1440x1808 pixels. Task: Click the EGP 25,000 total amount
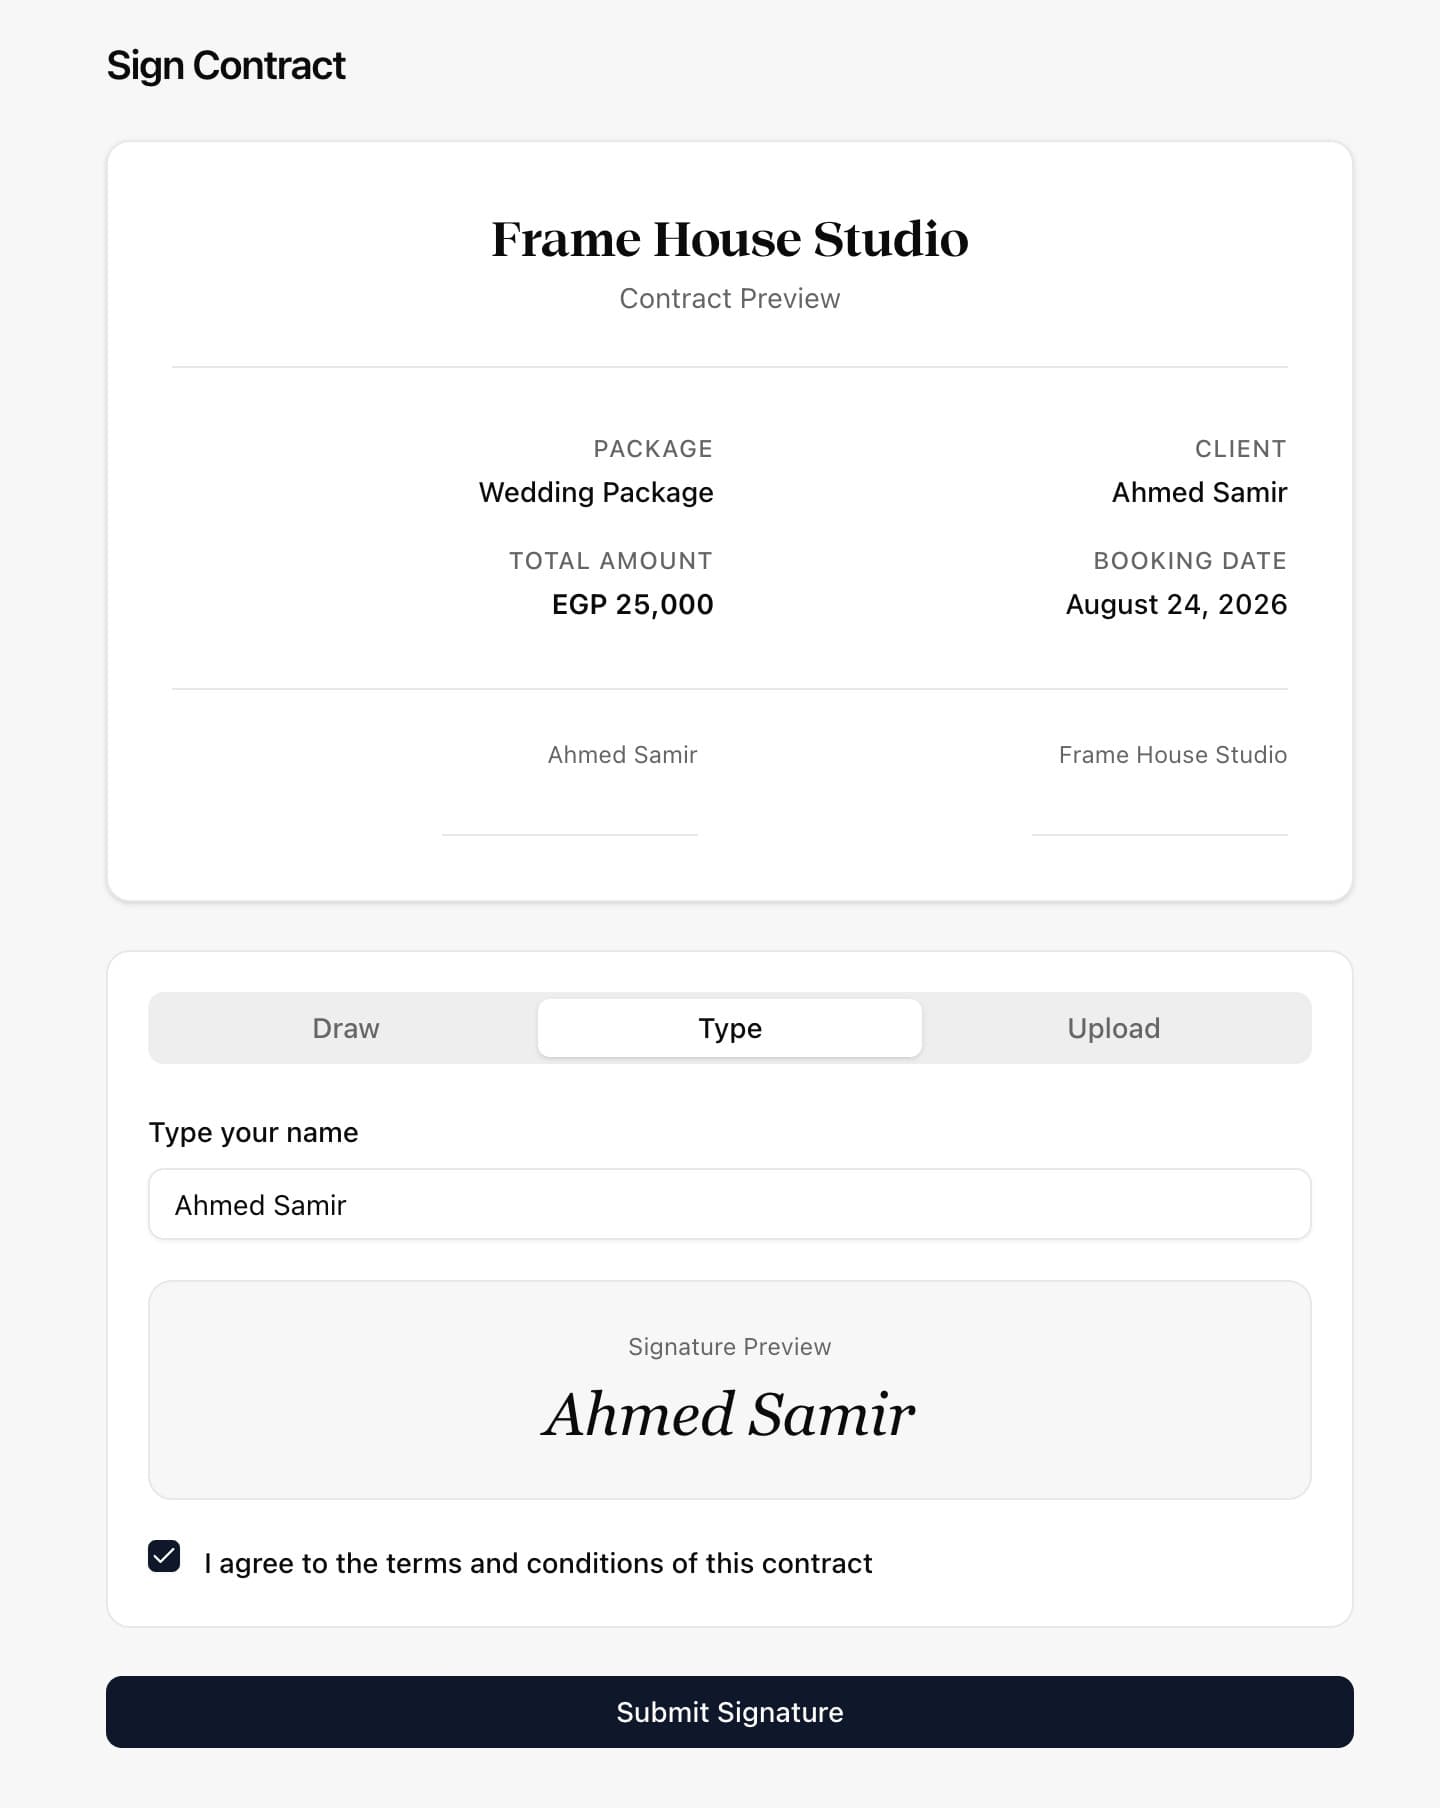pos(633,604)
